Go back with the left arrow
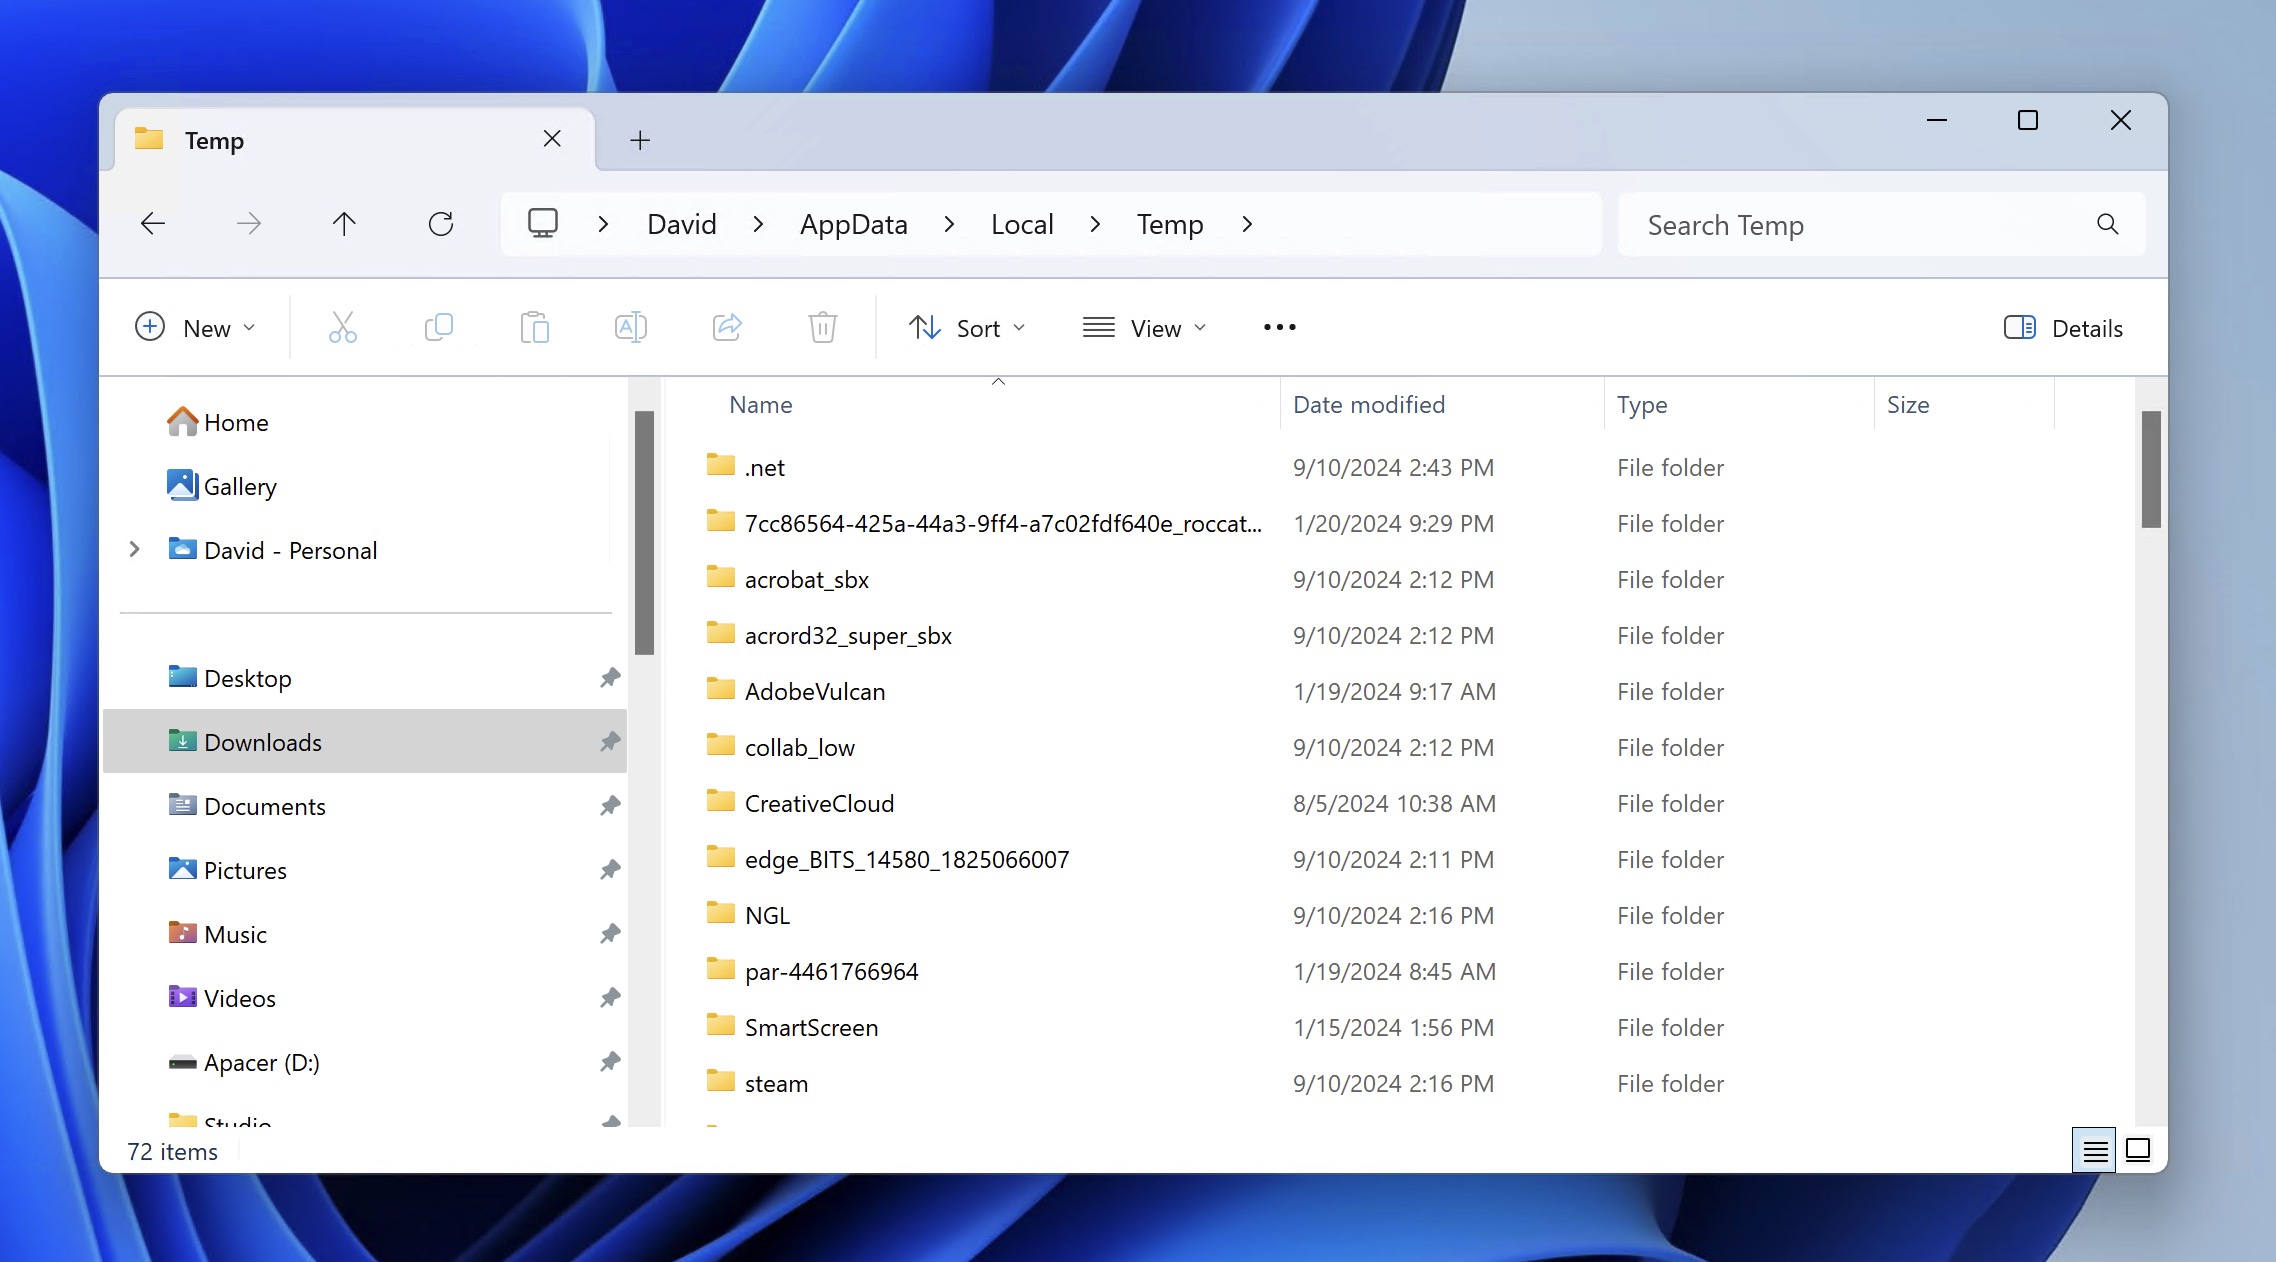2276x1262 pixels. [x=153, y=224]
